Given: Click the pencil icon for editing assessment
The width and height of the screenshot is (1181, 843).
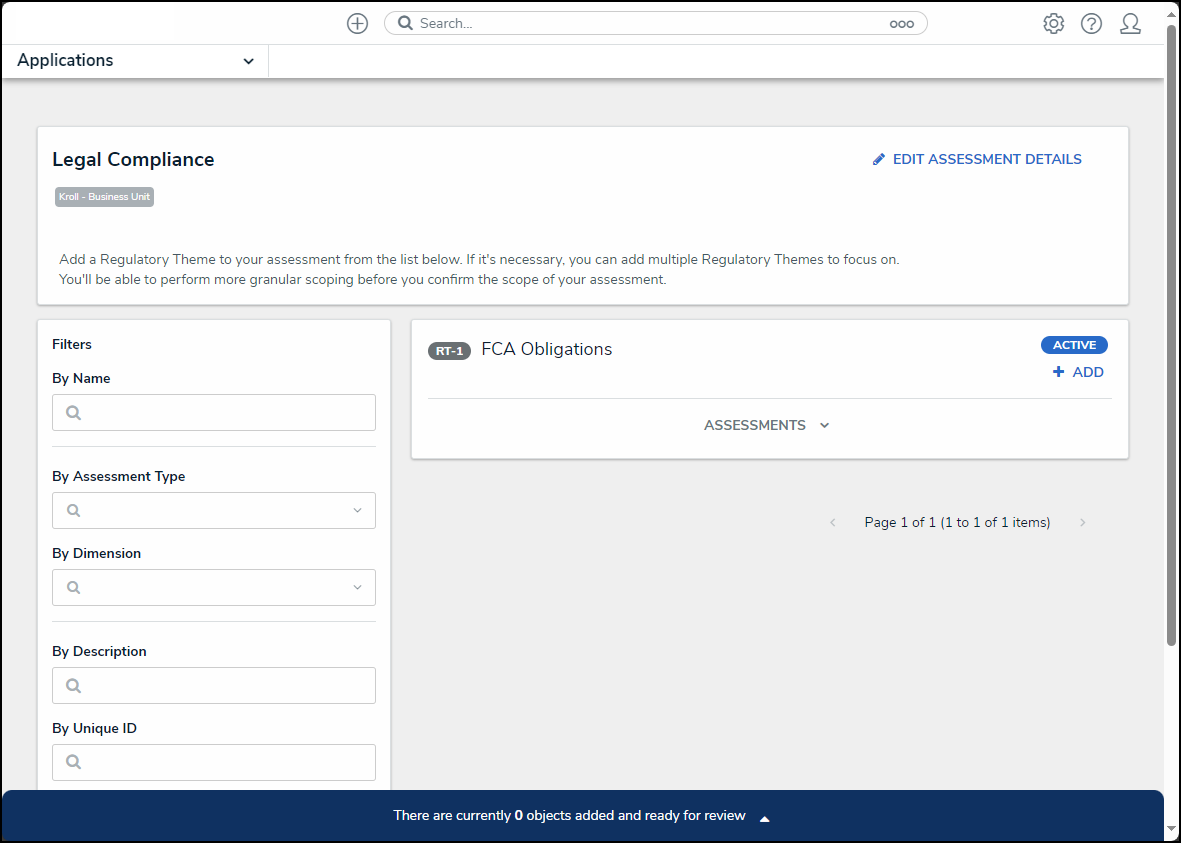Looking at the screenshot, I should pyautogui.click(x=879, y=159).
